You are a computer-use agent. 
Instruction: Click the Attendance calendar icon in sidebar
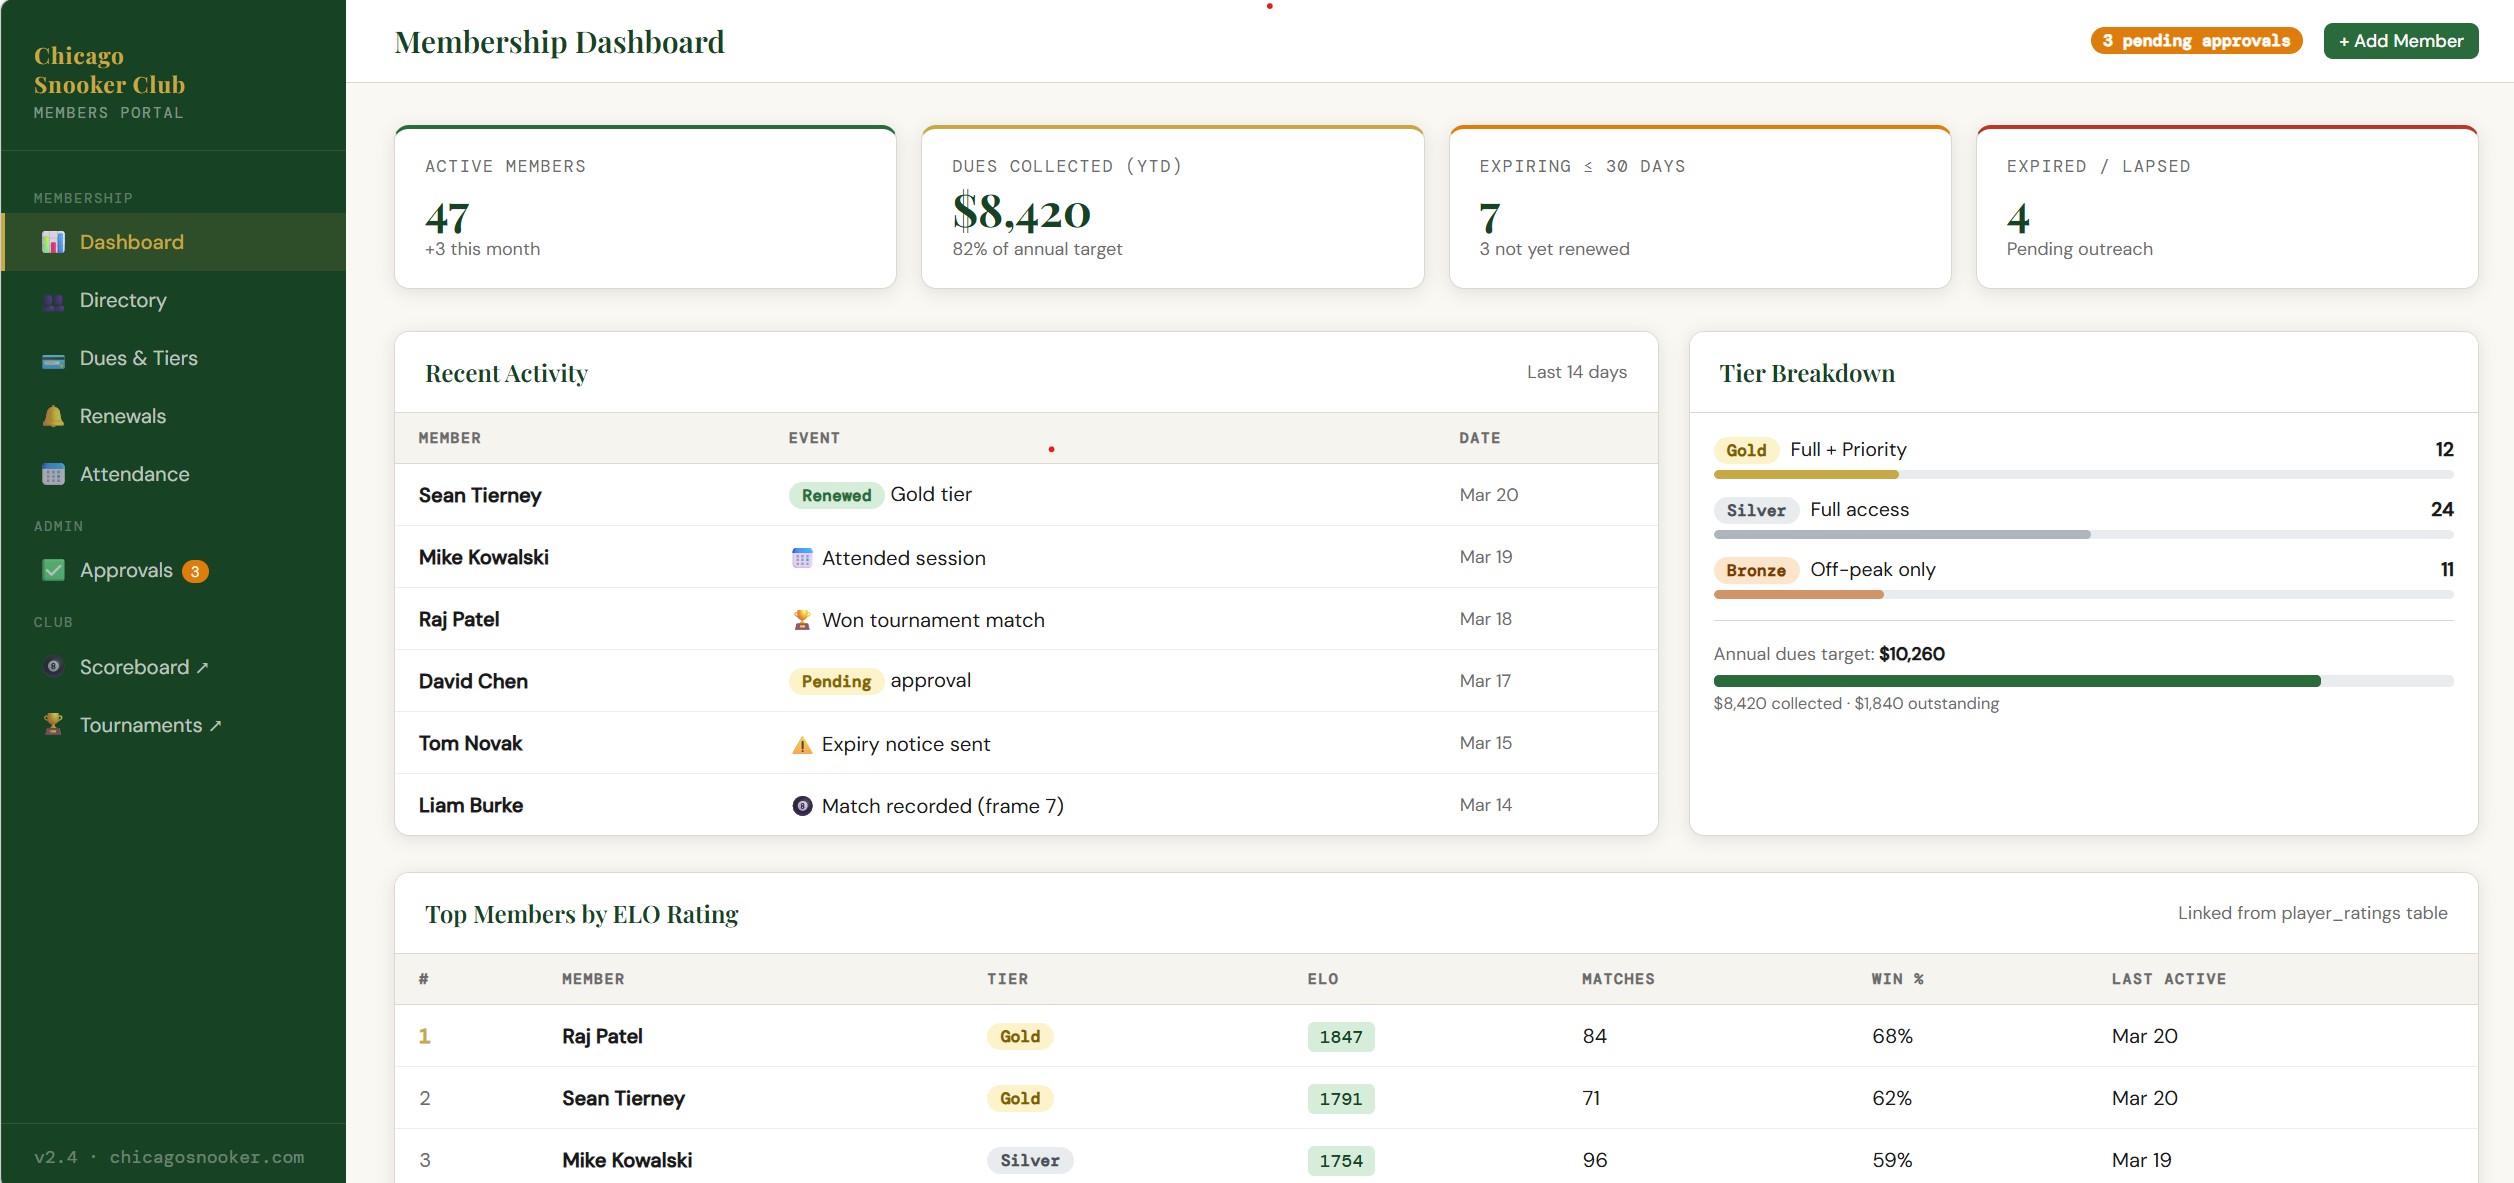(x=53, y=474)
